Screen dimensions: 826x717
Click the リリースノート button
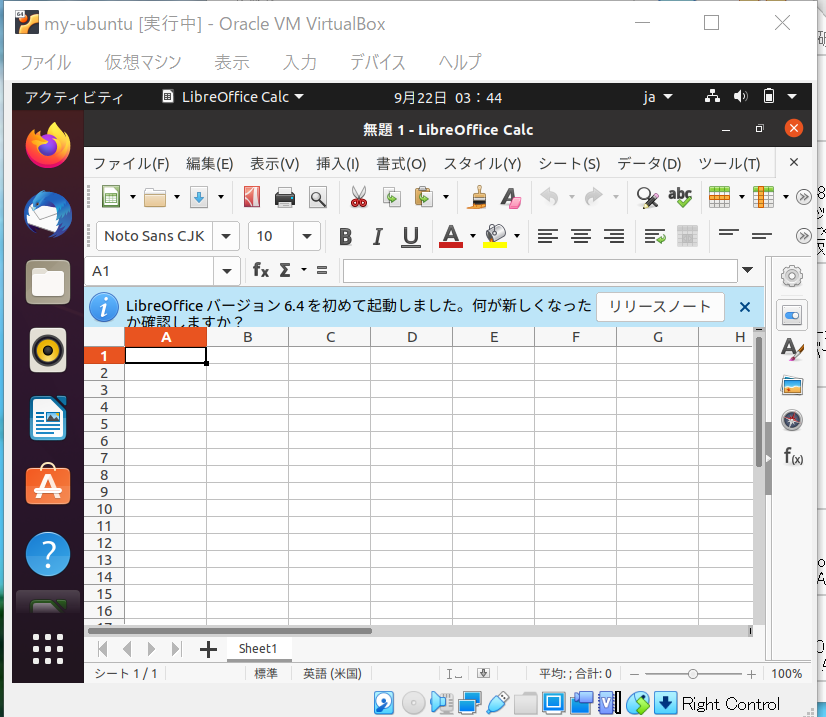coord(660,307)
